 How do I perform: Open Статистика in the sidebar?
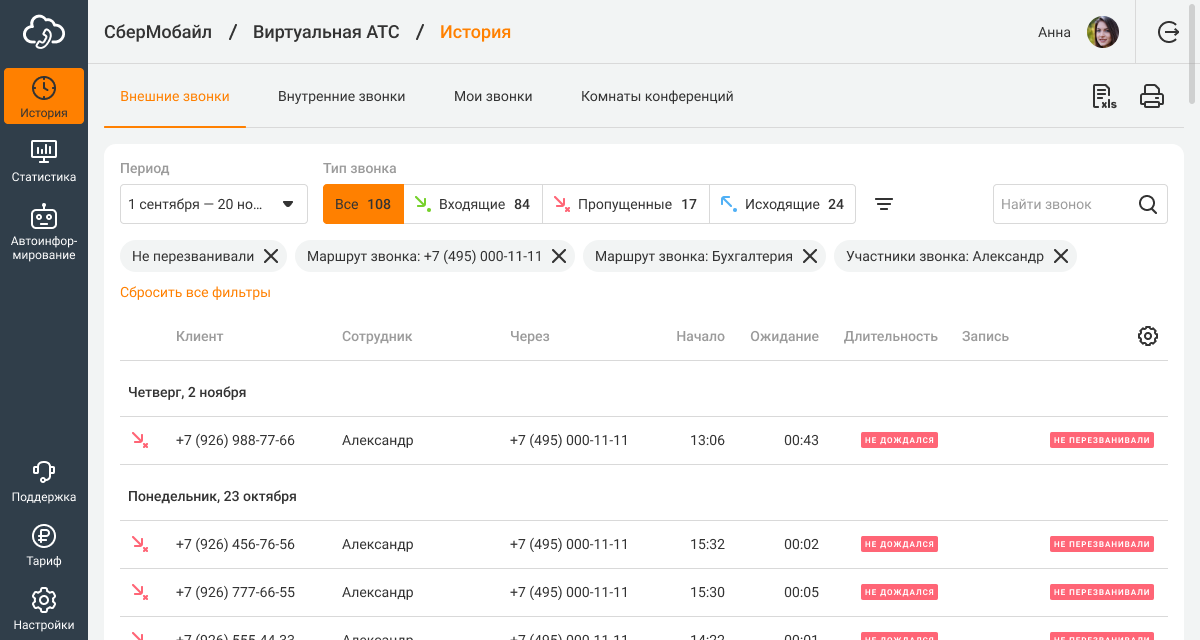[x=44, y=161]
